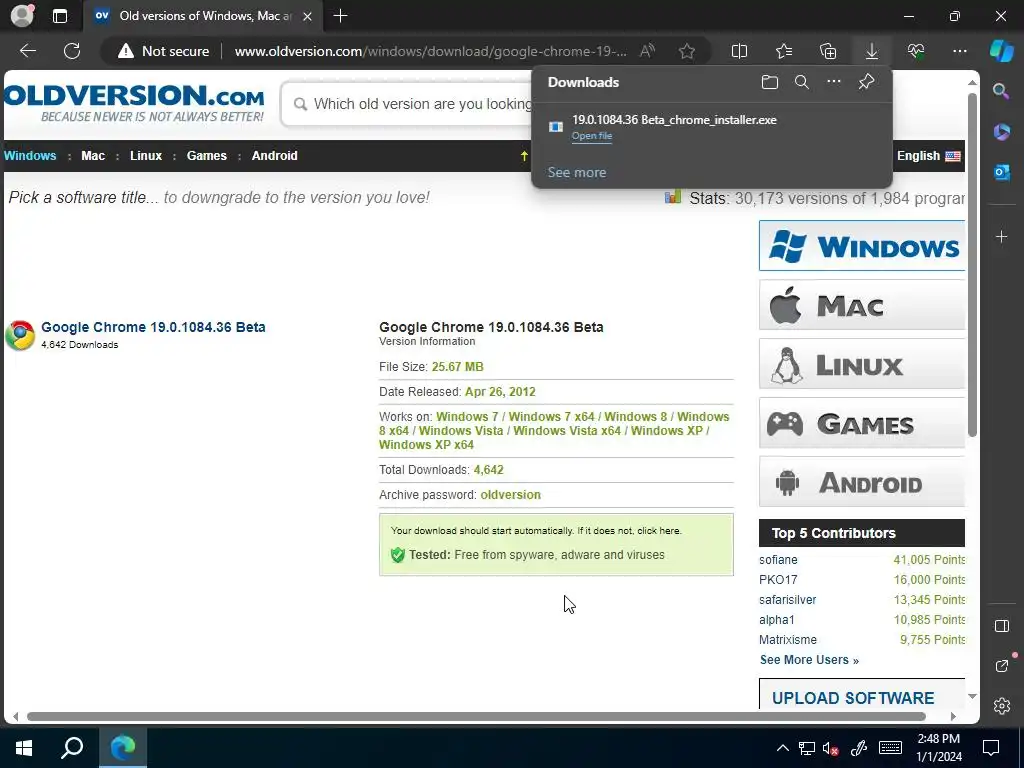Click the Edge icon in taskbar
The width and height of the screenshot is (1024, 768).
coord(123,747)
